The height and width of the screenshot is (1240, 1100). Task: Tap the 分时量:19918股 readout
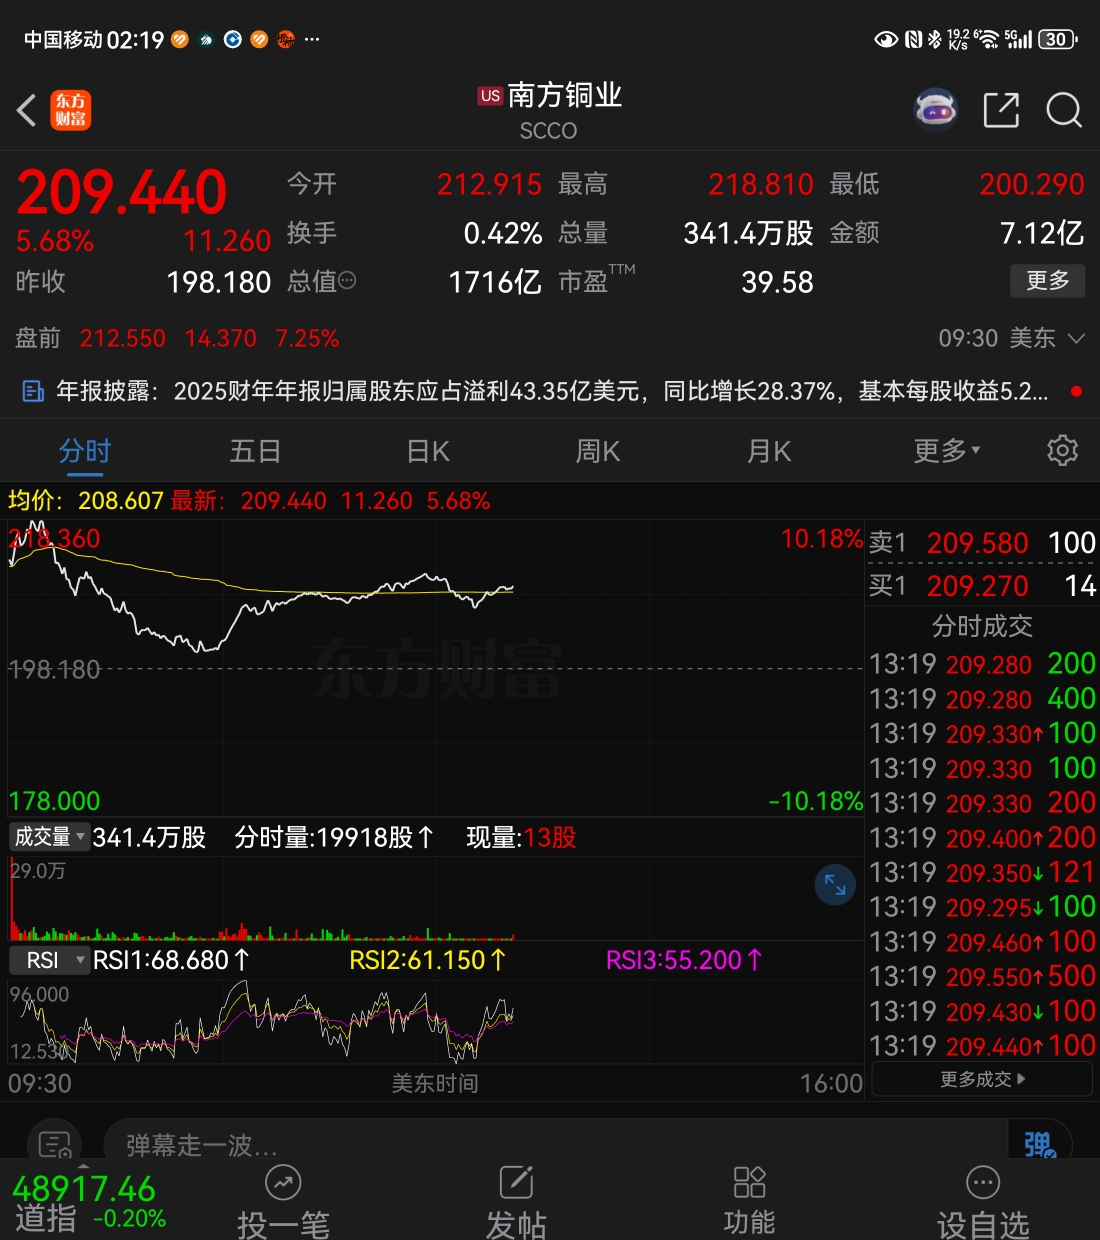(334, 837)
